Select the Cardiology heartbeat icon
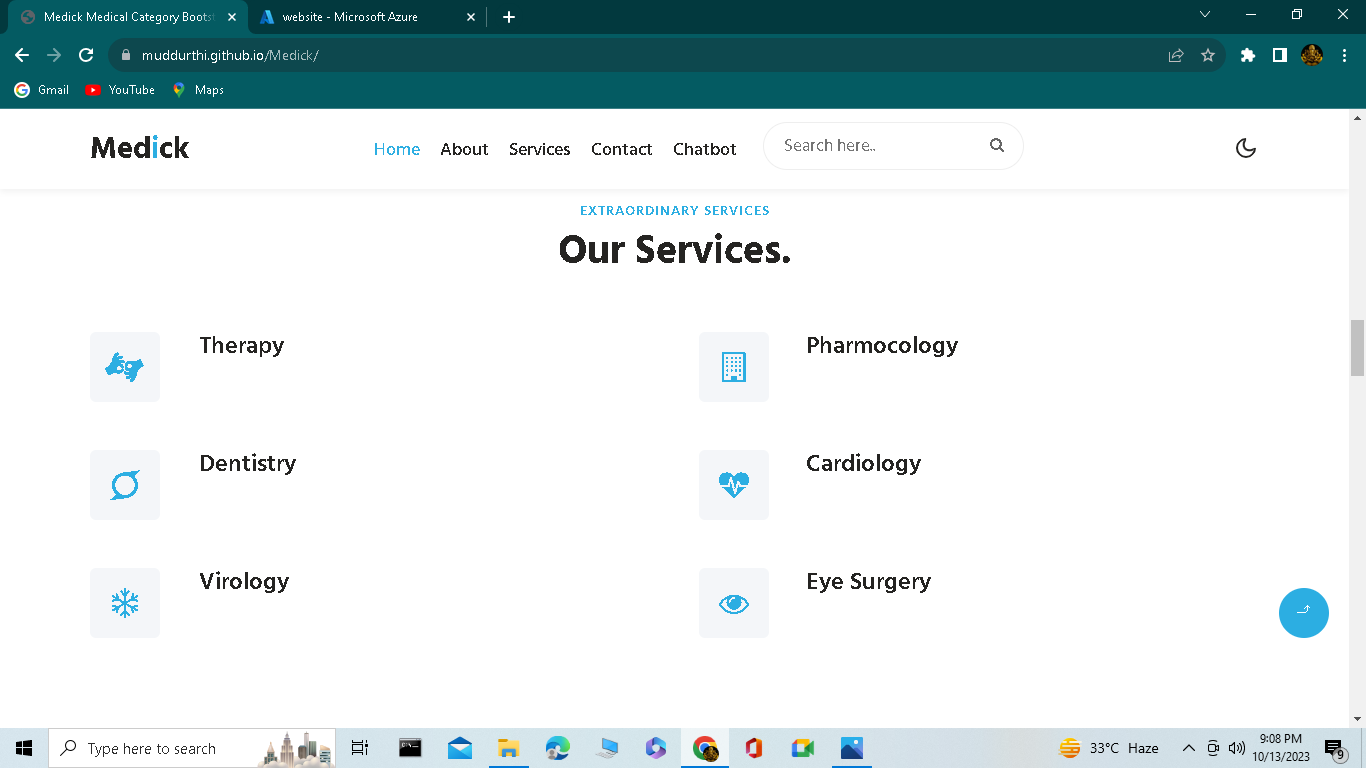1366x768 pixels. click(734, 485)
